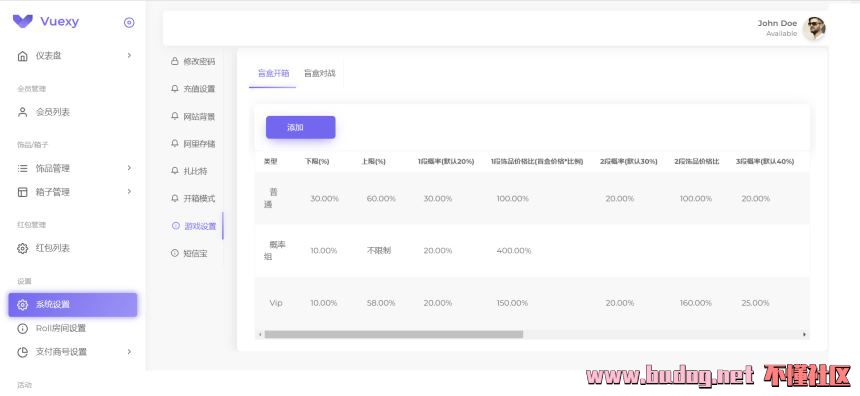Screen dimensions: 860x396
Task: Select 游戏设置 settings label
Action: [200, 226]
